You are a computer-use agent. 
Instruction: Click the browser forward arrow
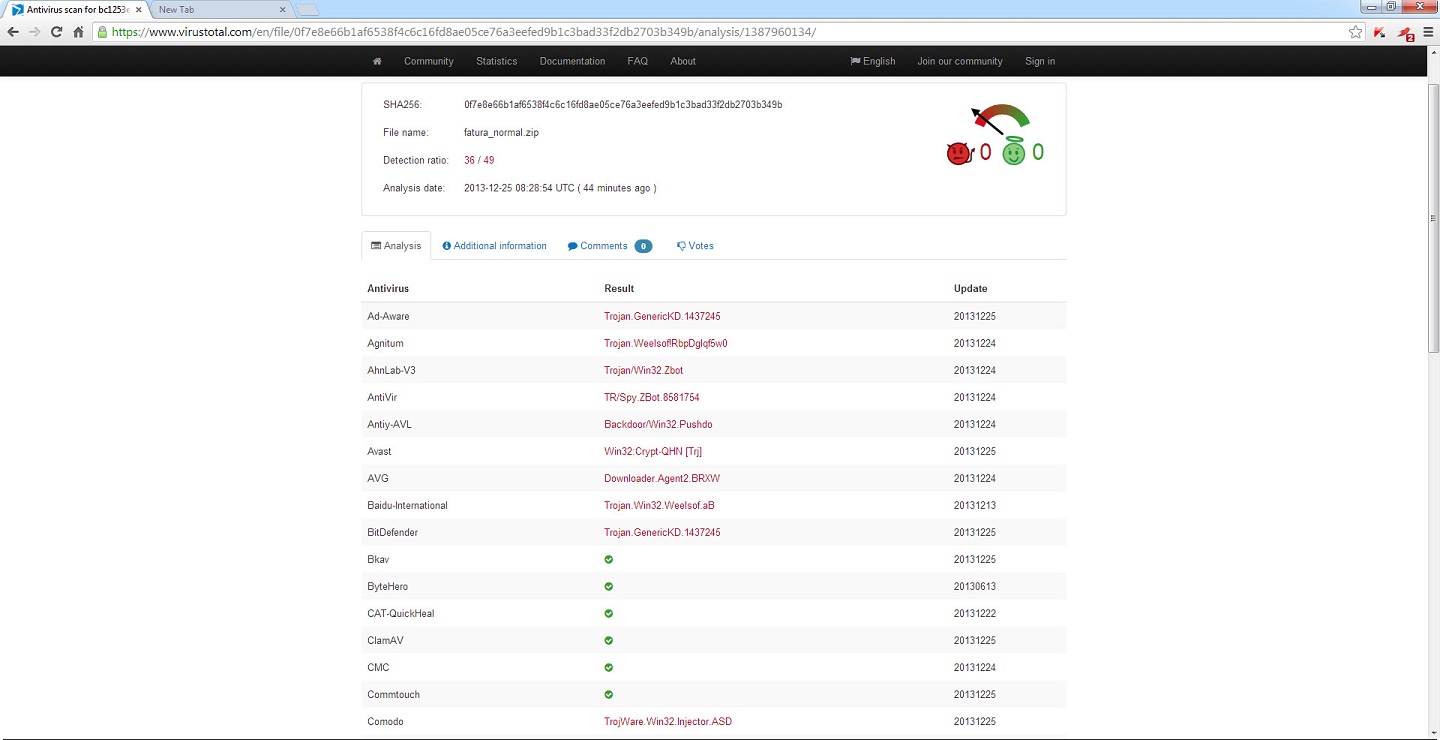(x=35, y=32)
